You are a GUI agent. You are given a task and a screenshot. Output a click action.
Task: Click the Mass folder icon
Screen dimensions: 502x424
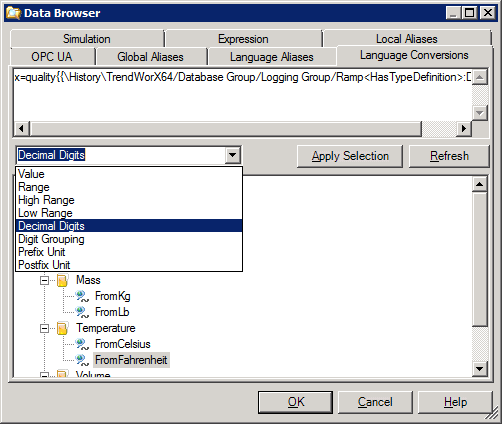[x=62, y=280]
